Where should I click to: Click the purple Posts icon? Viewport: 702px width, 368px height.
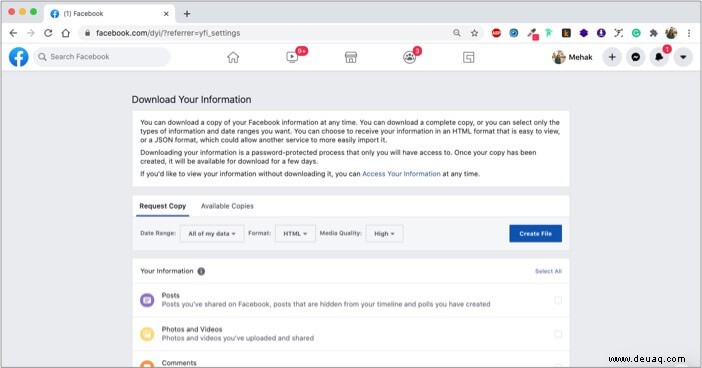tap(147, 300)
